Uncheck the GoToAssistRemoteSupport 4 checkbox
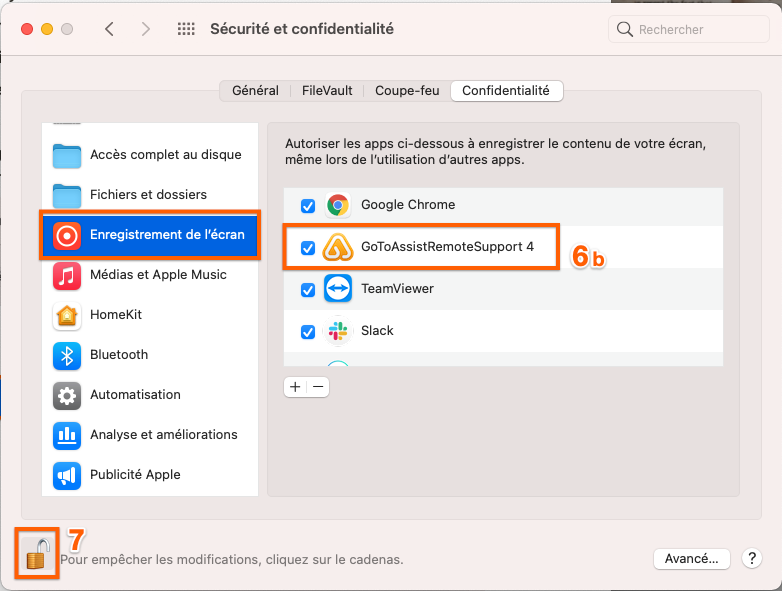This screenshot has width=782, height=591. (x=308, y=247)
